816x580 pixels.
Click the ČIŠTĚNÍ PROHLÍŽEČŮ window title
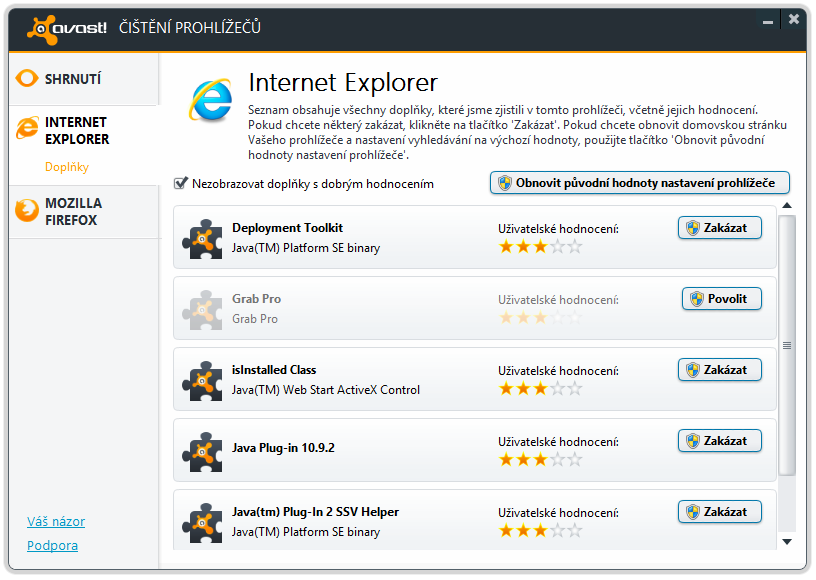190,27
